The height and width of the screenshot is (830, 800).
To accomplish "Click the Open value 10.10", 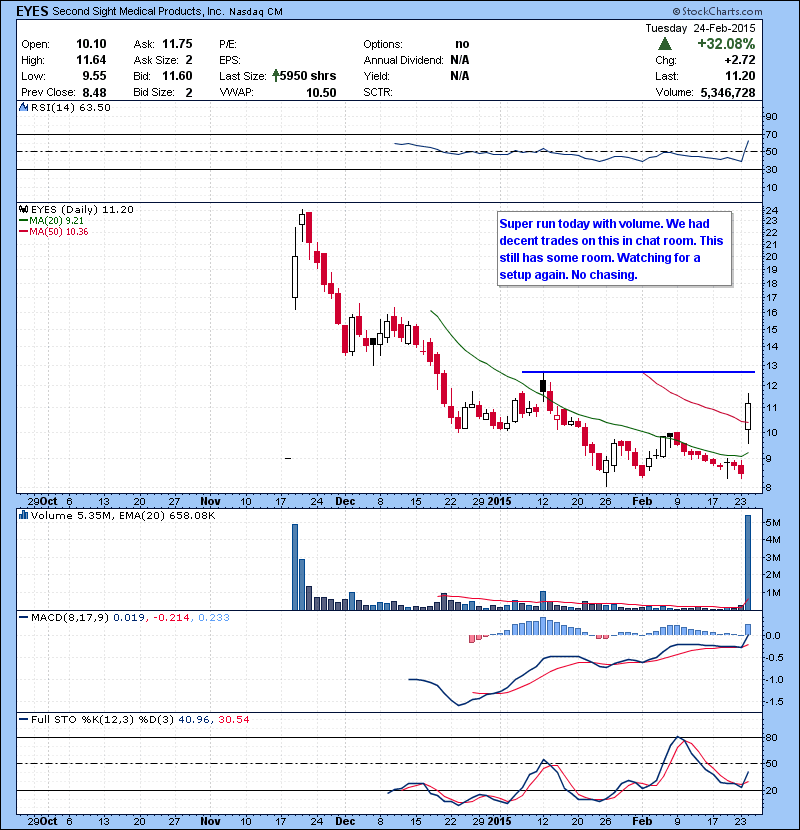I will 91,44.
